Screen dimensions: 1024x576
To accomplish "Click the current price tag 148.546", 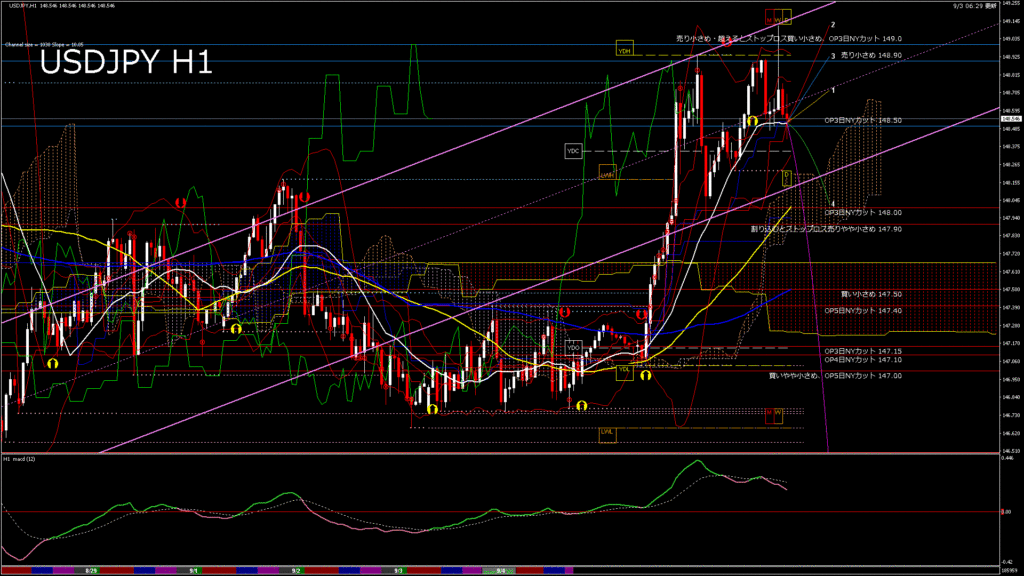I will click(1010, 118).
